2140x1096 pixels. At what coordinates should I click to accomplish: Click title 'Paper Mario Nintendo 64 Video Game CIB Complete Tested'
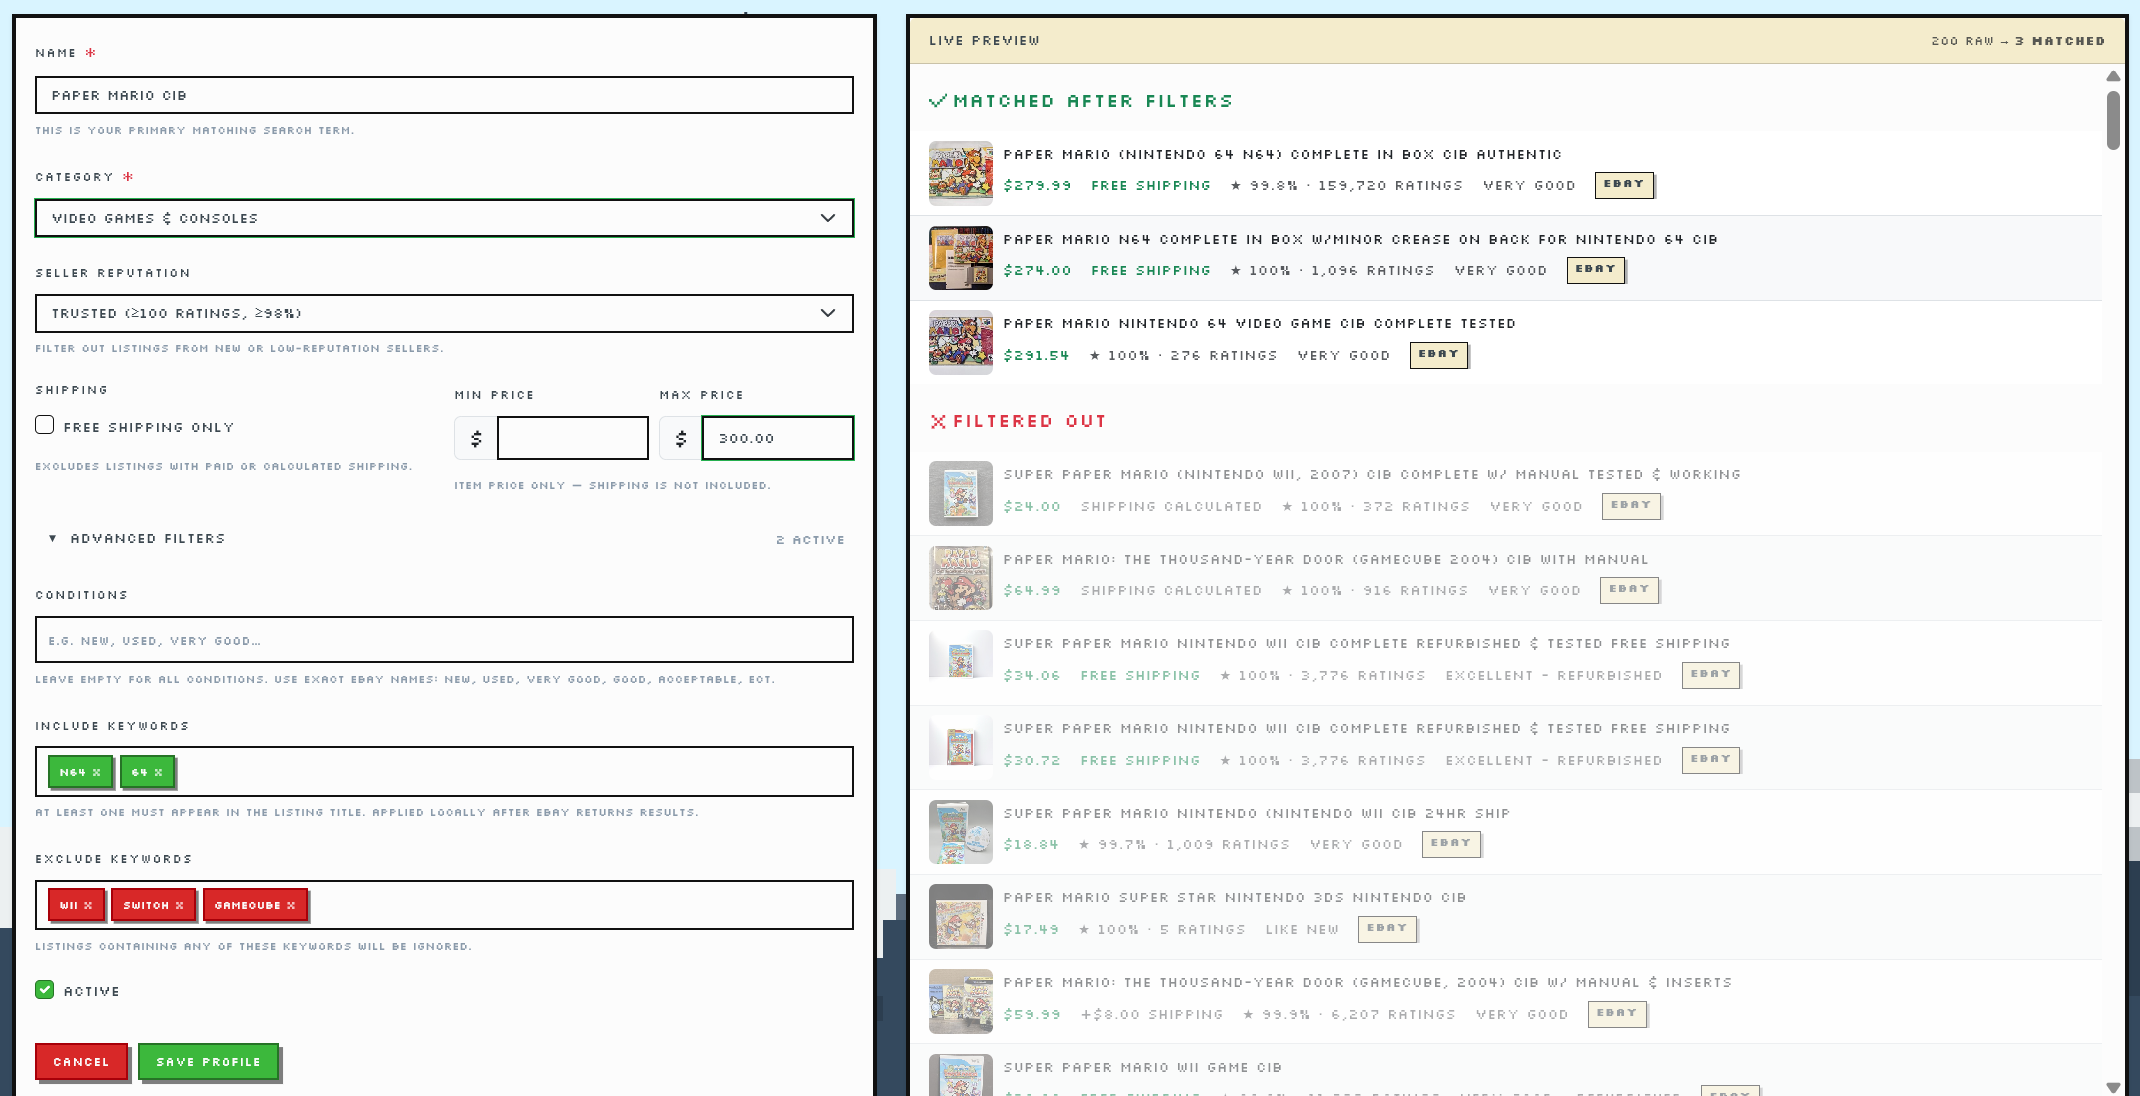point(1259,323)
